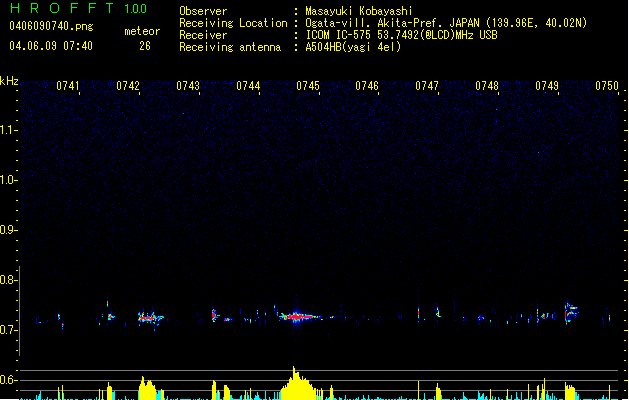
Task: Click the date stamp 04.06.09 07:40
Action: click(x=51, y=46)
